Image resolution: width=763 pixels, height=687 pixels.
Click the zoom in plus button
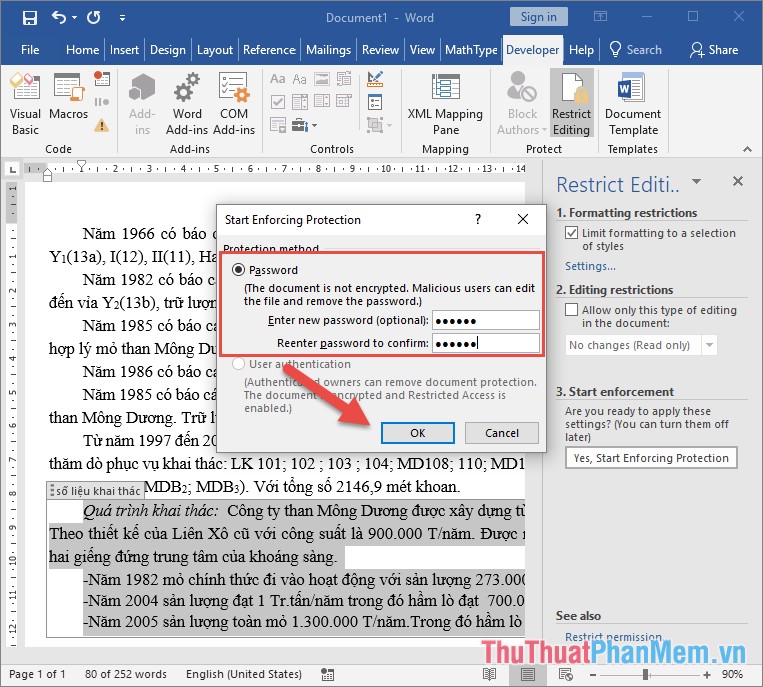pyautogui.click(x=707, y=675)
